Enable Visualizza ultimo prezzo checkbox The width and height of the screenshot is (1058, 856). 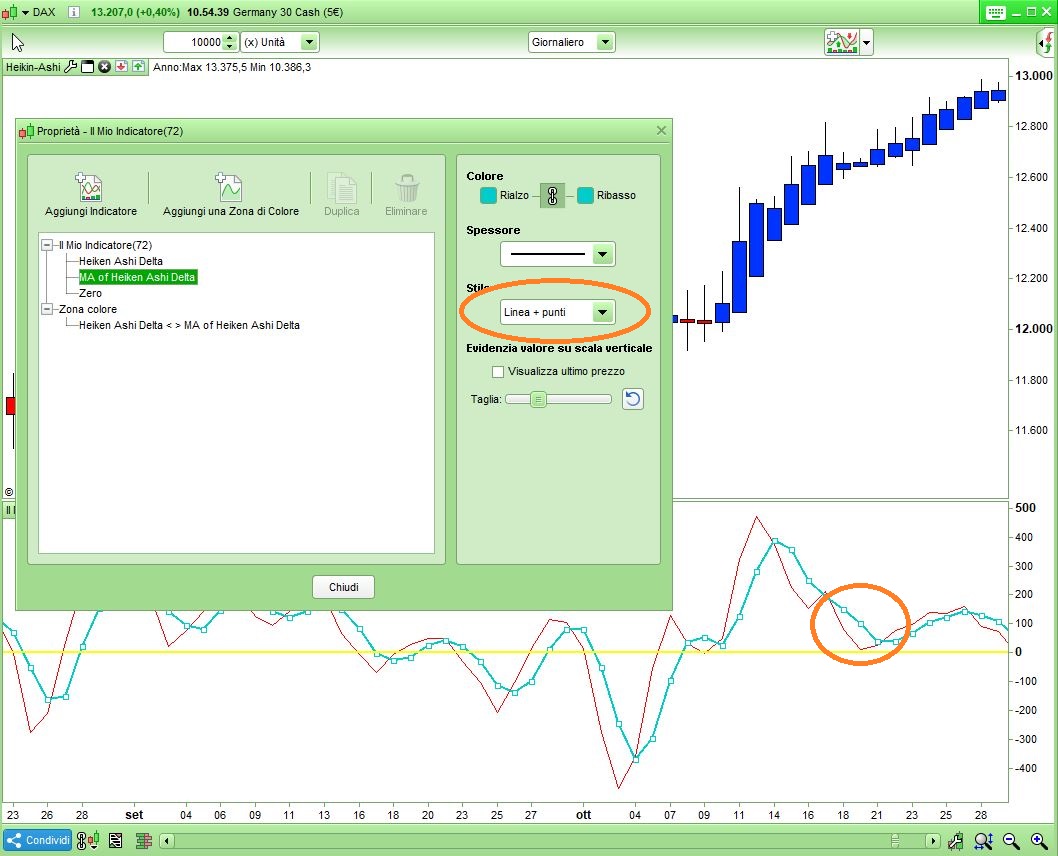click(498, 372)
